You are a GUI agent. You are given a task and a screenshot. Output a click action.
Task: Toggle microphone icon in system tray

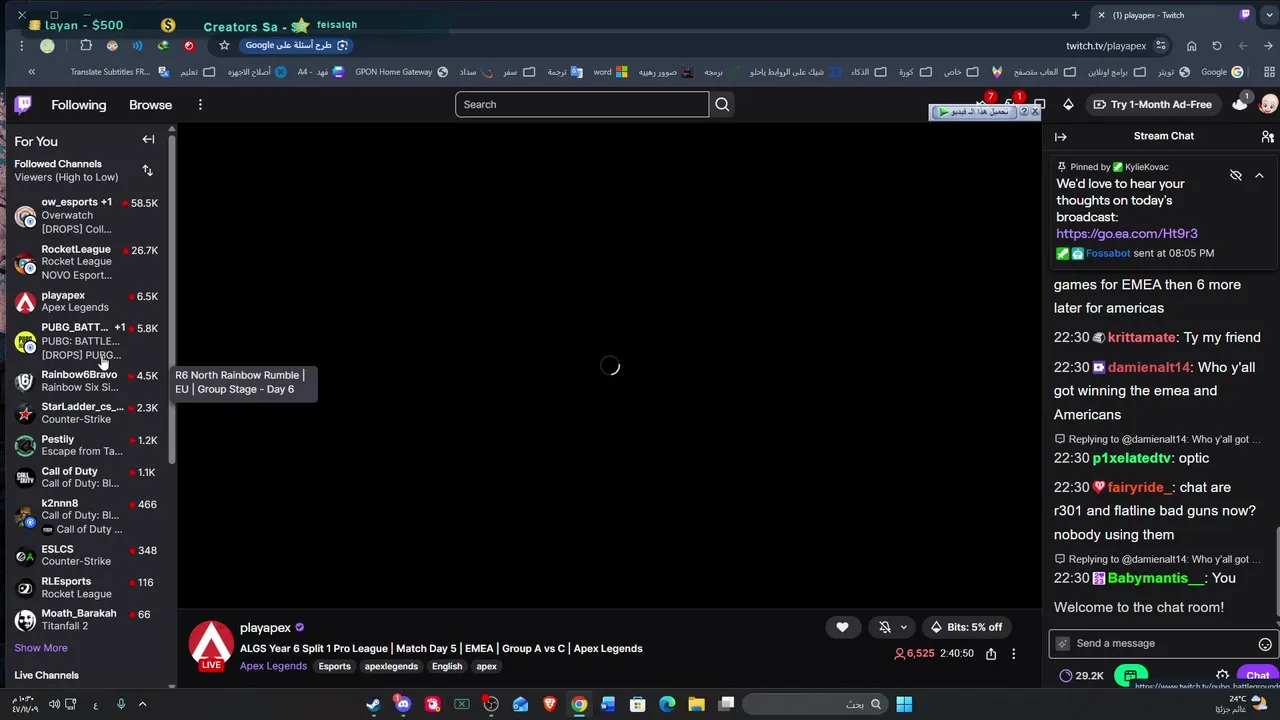pos(121,704)
